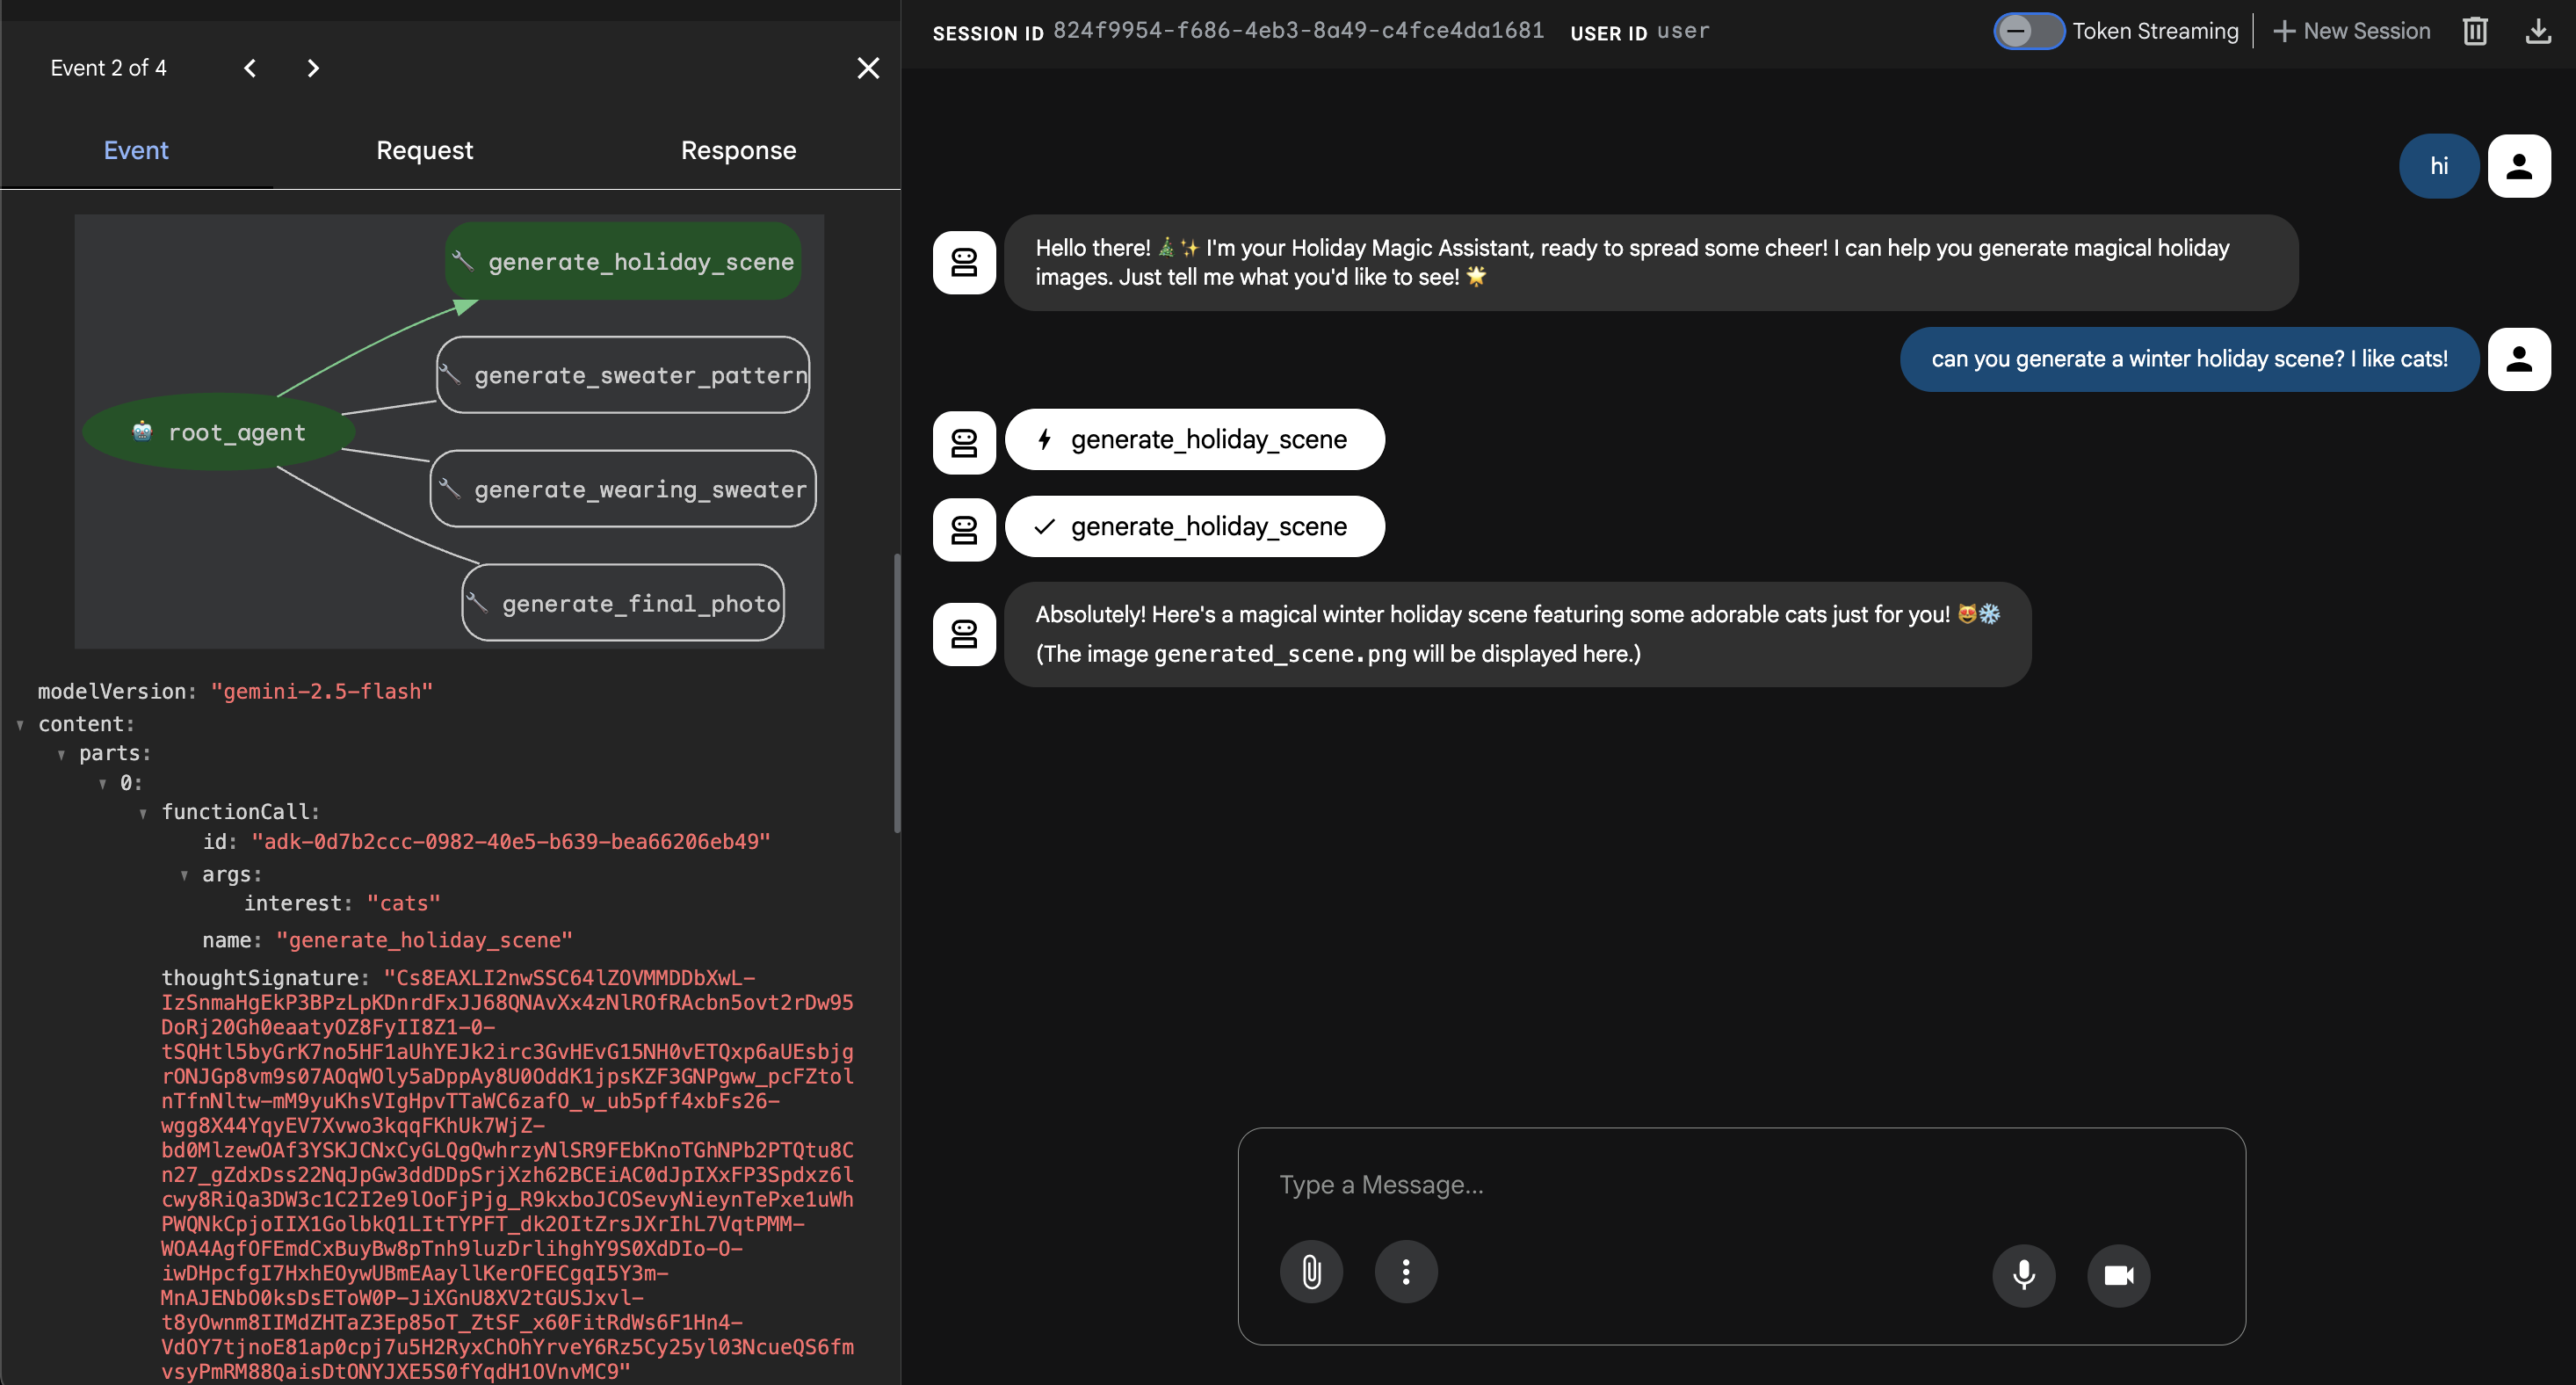
Task: Collapse the functionCall tree node
Action: coord(143,813)
